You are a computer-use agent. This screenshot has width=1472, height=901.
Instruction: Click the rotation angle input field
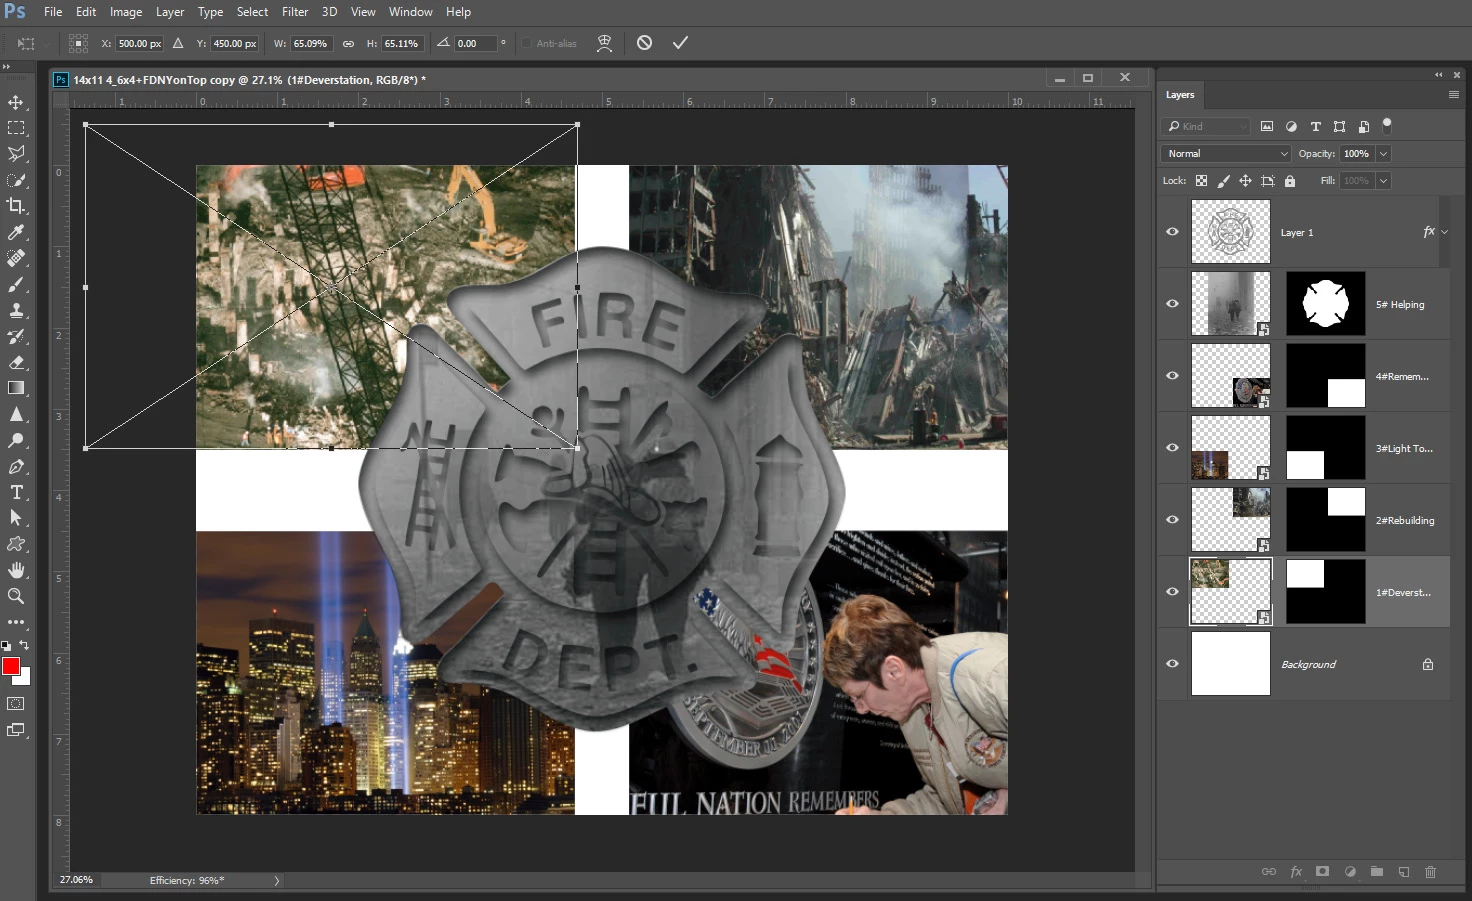tap(474, 44)
